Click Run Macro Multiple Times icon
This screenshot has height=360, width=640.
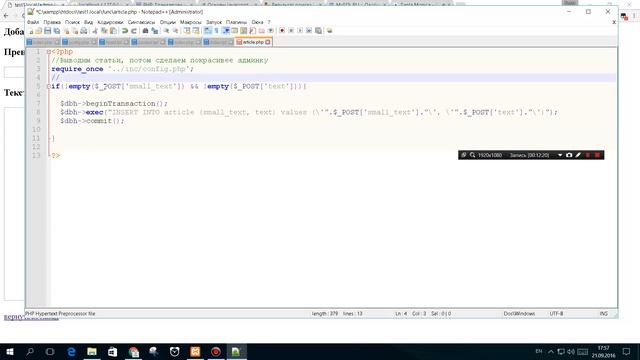309,31
